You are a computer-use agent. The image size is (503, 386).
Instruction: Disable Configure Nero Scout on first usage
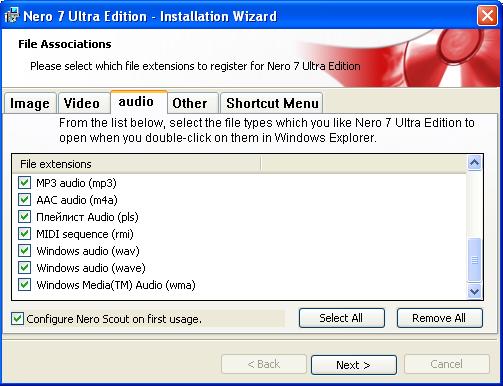point(17,319)
